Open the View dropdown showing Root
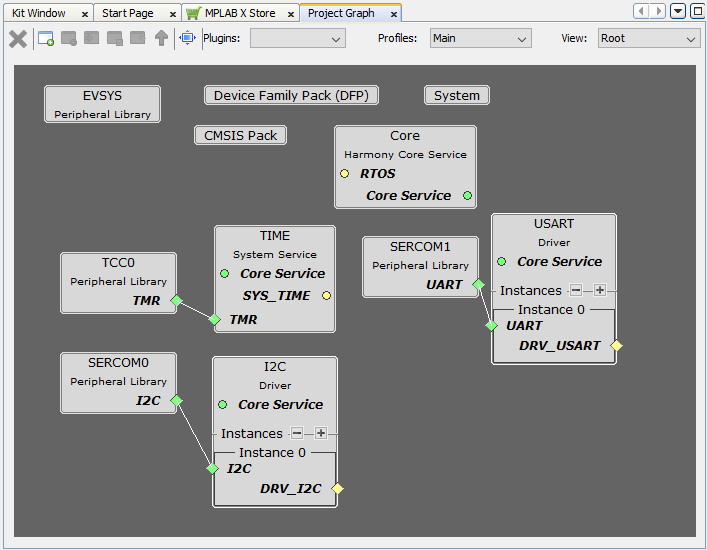 [x=649, y=39]
